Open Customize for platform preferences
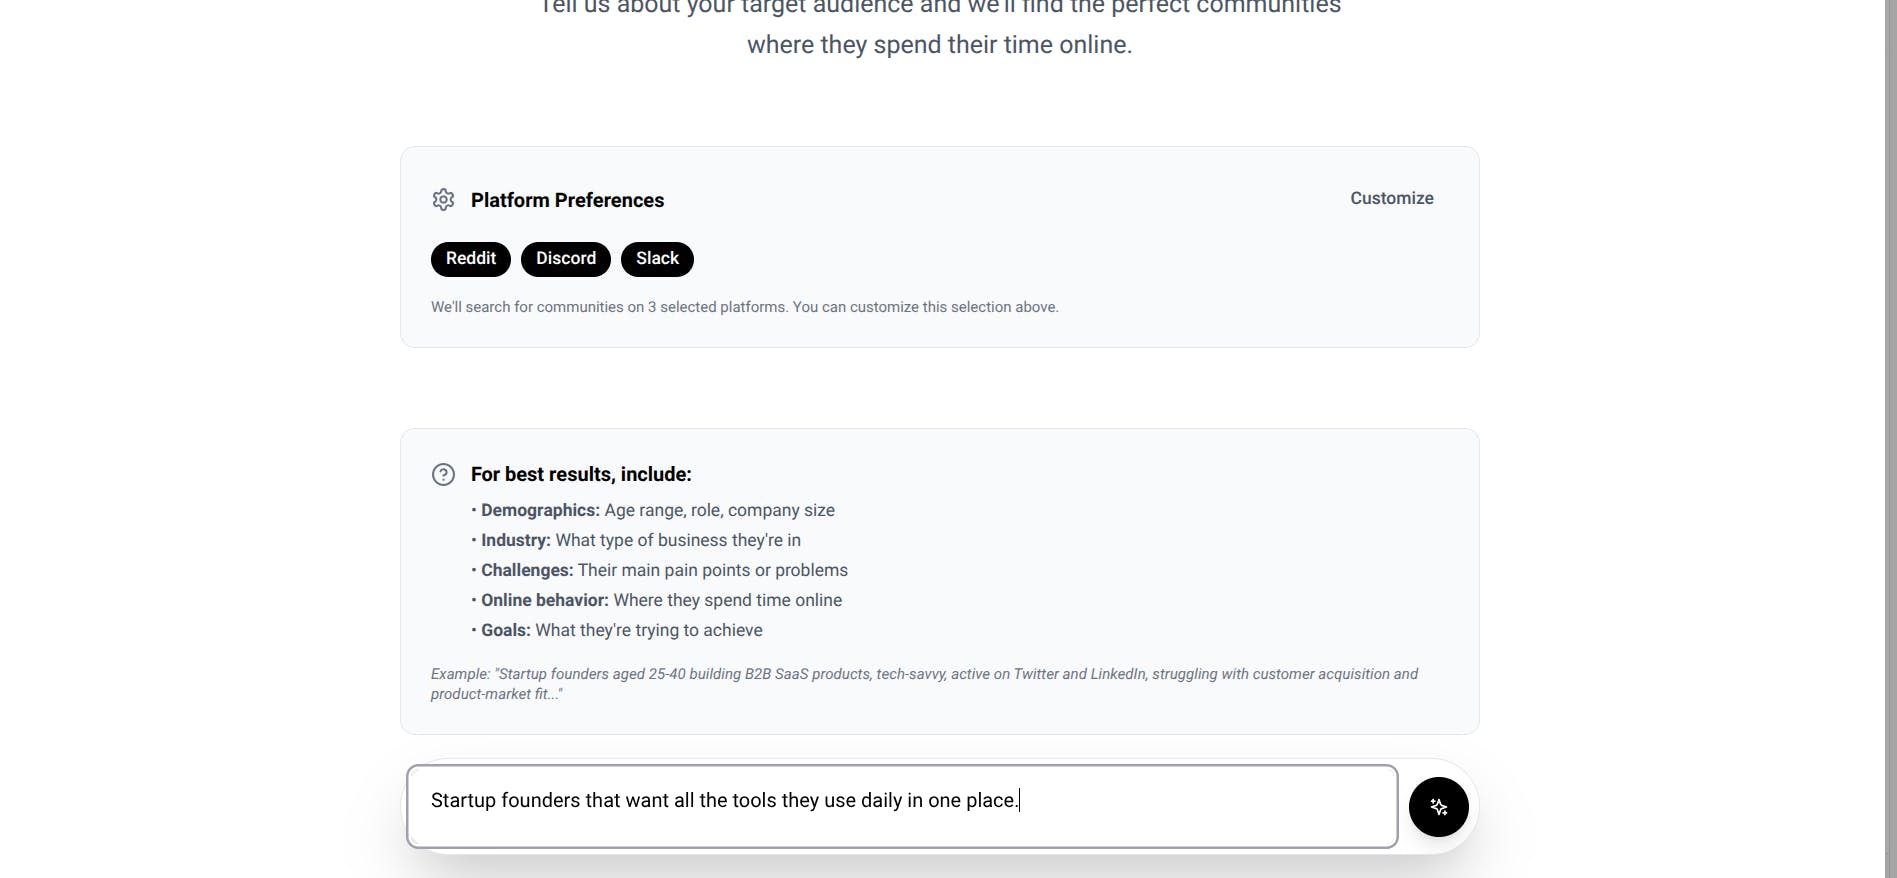This screenshot has width=1897, height=878. coord(1392,198)
